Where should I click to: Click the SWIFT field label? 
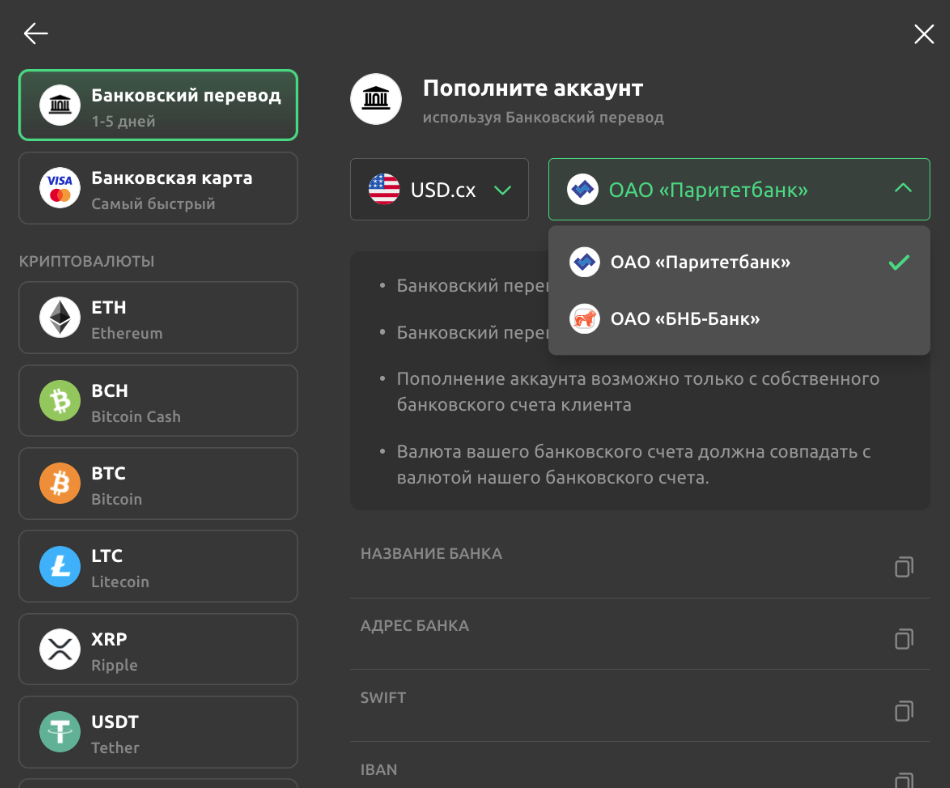coord(384,698)
